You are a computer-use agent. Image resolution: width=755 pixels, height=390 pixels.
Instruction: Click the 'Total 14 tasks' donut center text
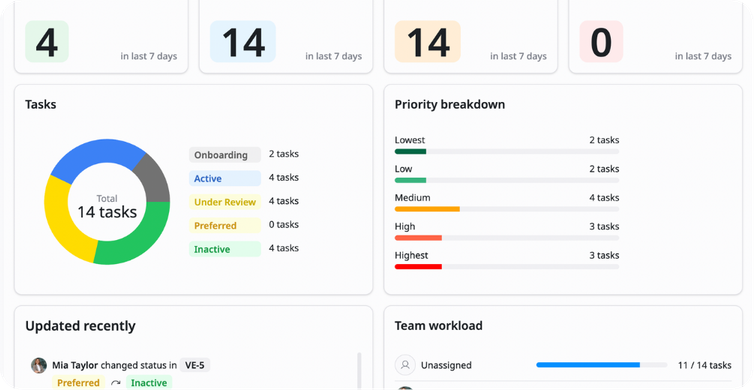[107, 207]
